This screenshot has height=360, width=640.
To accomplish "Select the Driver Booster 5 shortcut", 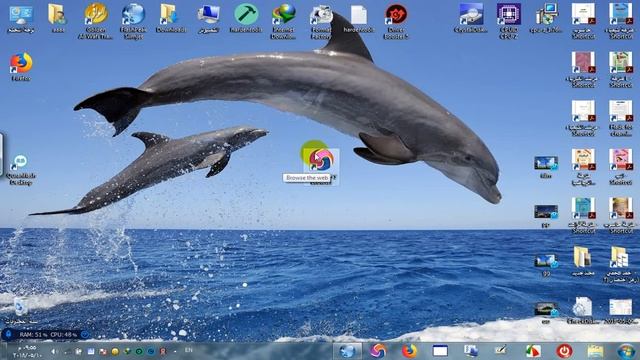I will pyautogui.click(x=396, y=21).
